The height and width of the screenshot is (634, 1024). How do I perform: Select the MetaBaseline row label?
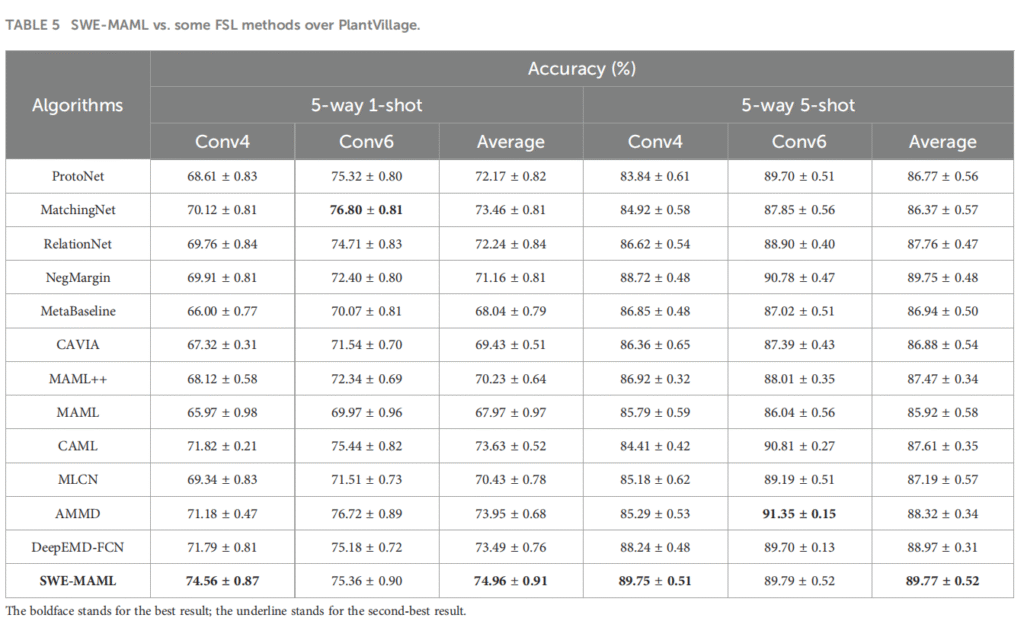pyautogui.click(x=78, y=311)
